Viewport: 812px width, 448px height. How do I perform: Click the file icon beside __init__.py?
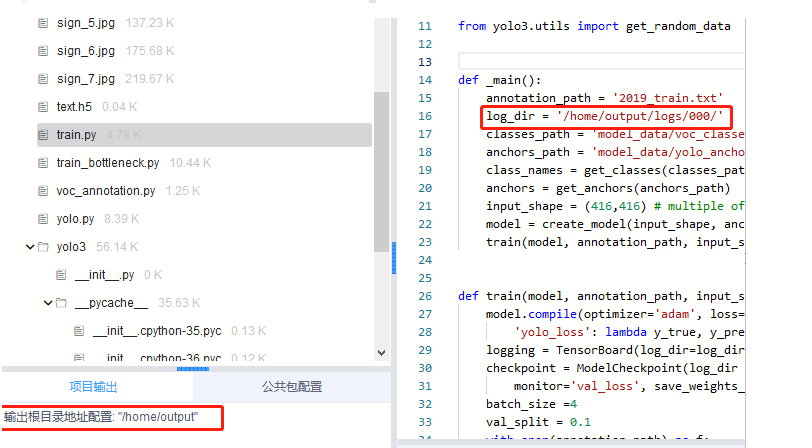tap(61, 274)
